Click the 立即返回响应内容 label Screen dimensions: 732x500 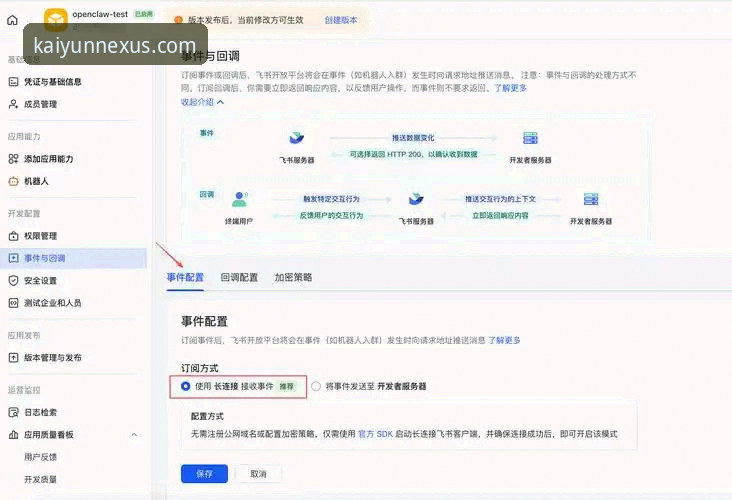(500, 216)
